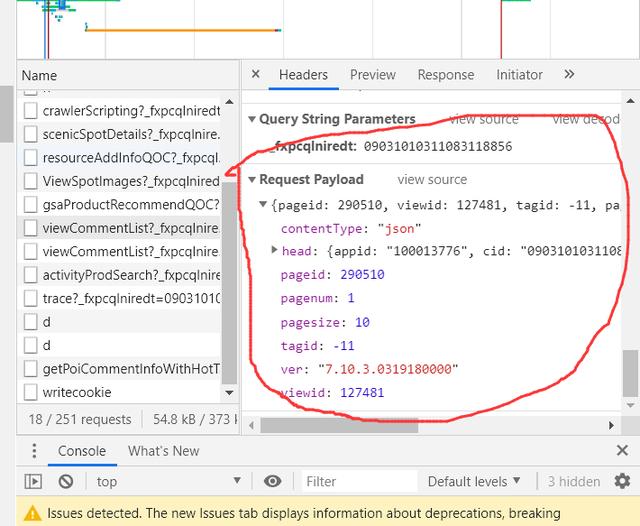
Task: Collapse the Request Payload section
Action: [252, 180]
